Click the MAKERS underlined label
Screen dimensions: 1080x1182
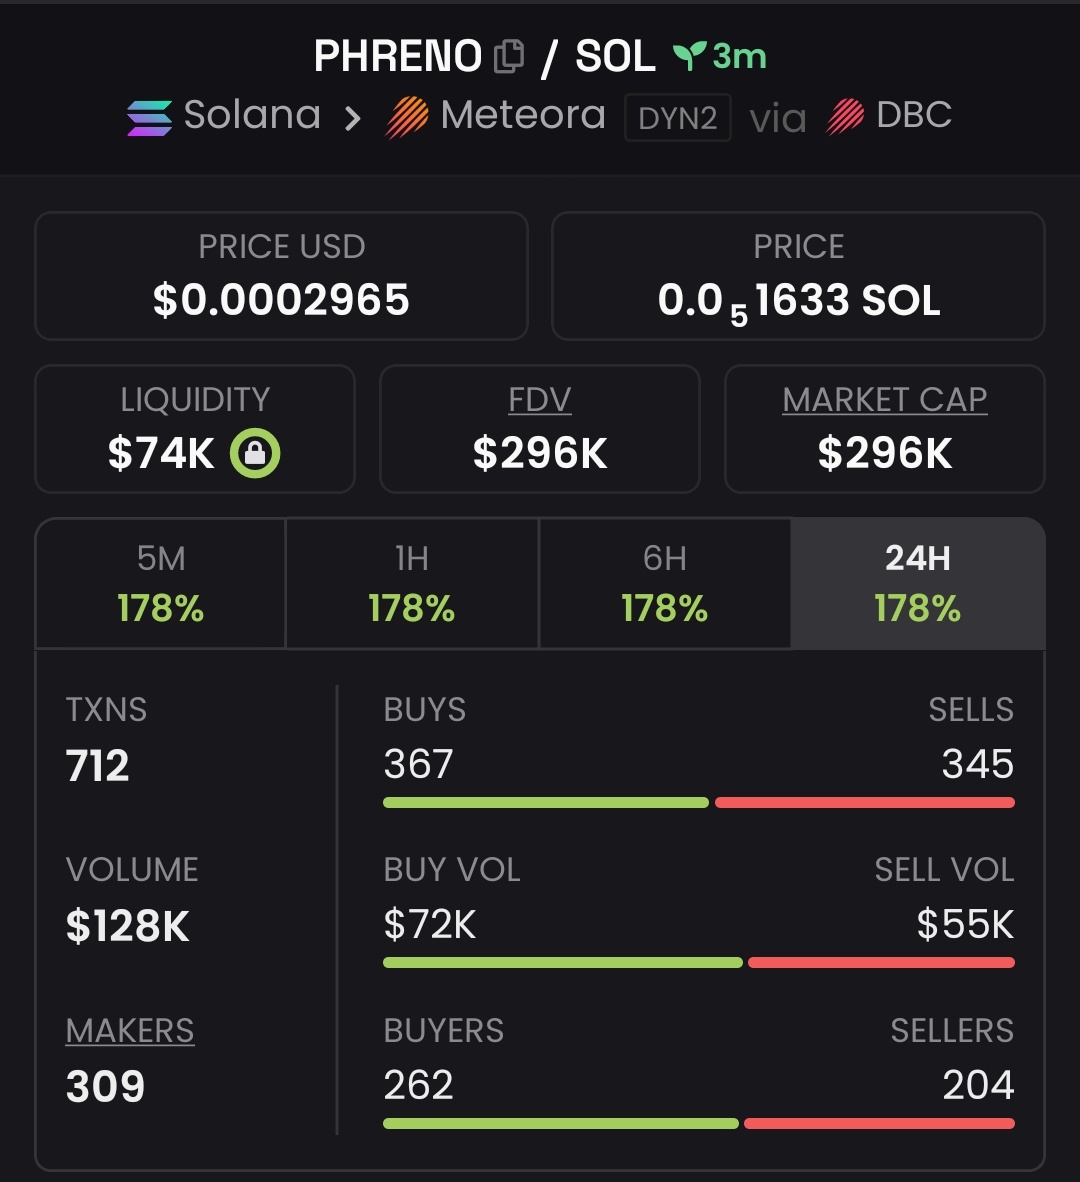click(x=130, y=1030)
